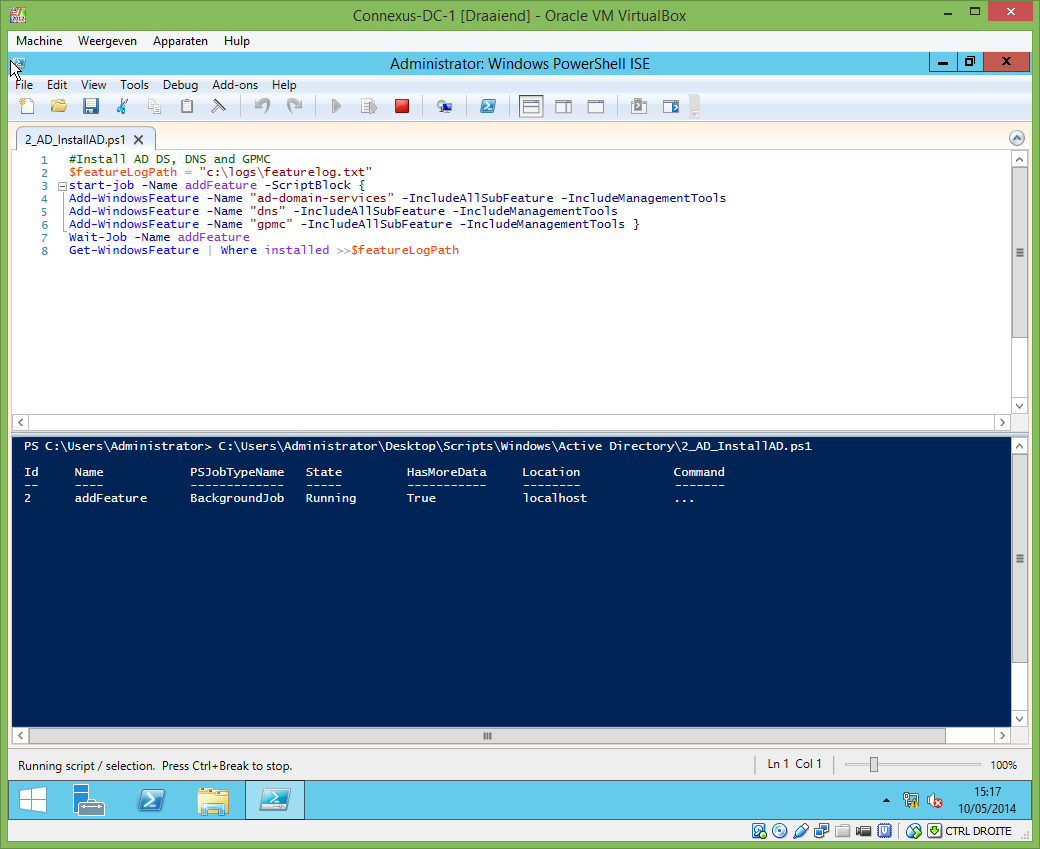
Task: Toggle Show Script Pane Top layout
Action: pos(531,106)
